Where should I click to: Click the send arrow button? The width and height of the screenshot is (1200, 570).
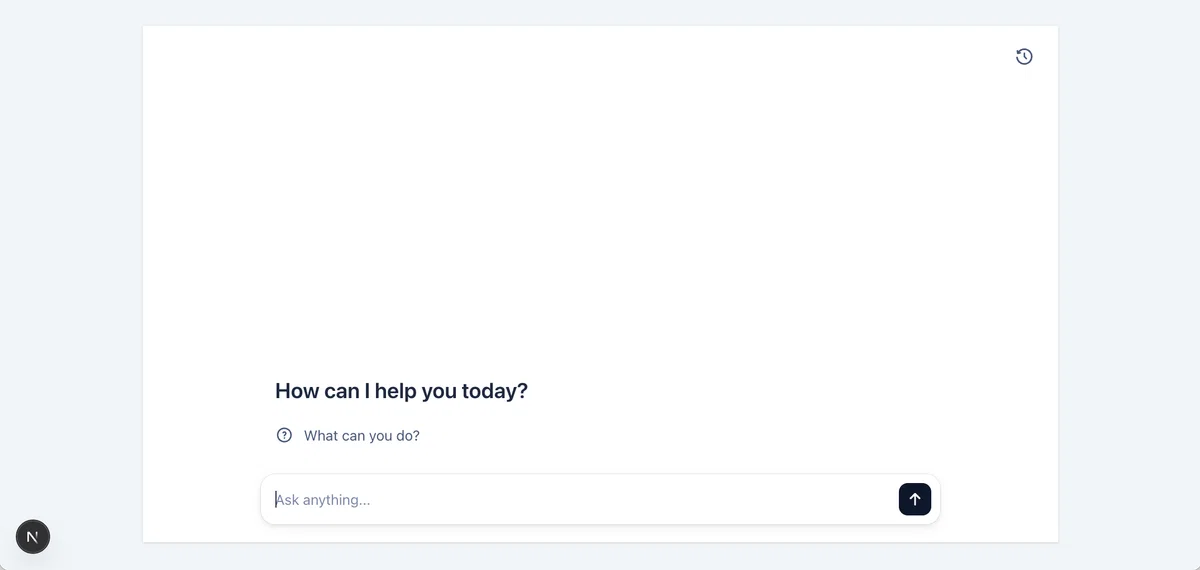pyautogui.click(x=915, y=499)
